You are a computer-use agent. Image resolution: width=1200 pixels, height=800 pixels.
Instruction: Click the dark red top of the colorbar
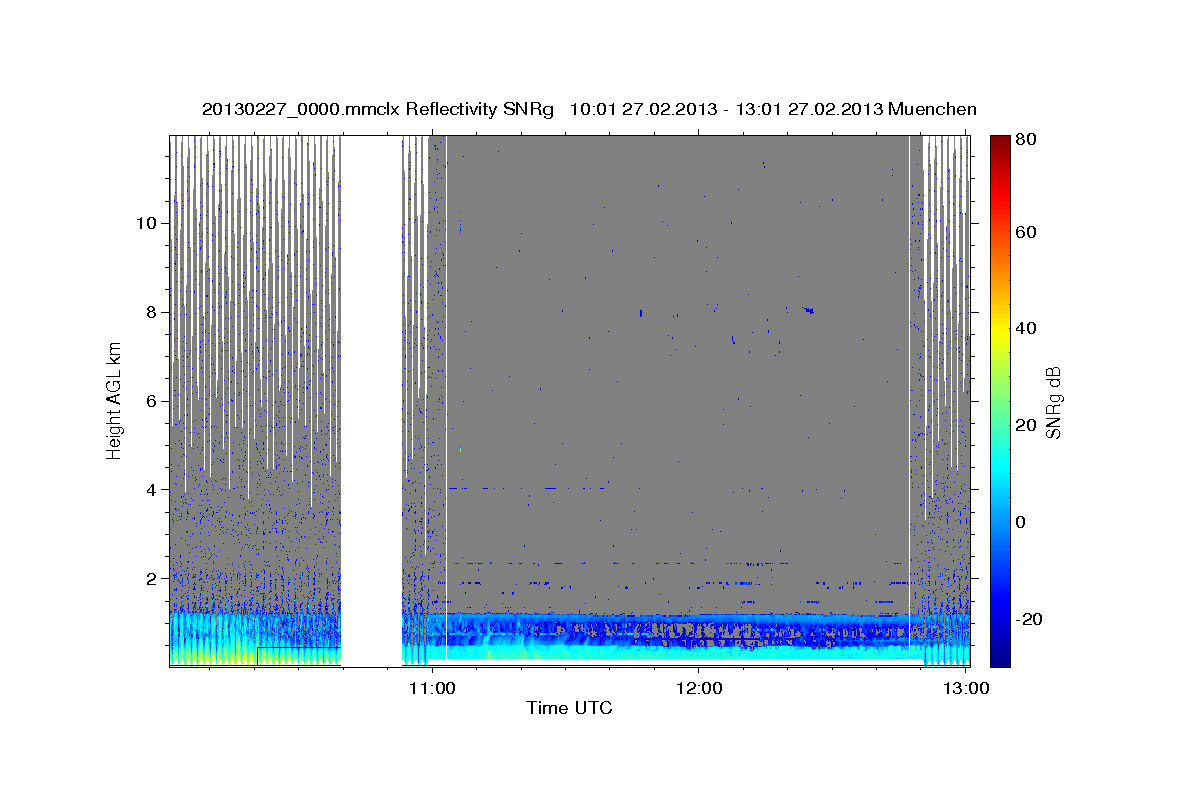1000,142
